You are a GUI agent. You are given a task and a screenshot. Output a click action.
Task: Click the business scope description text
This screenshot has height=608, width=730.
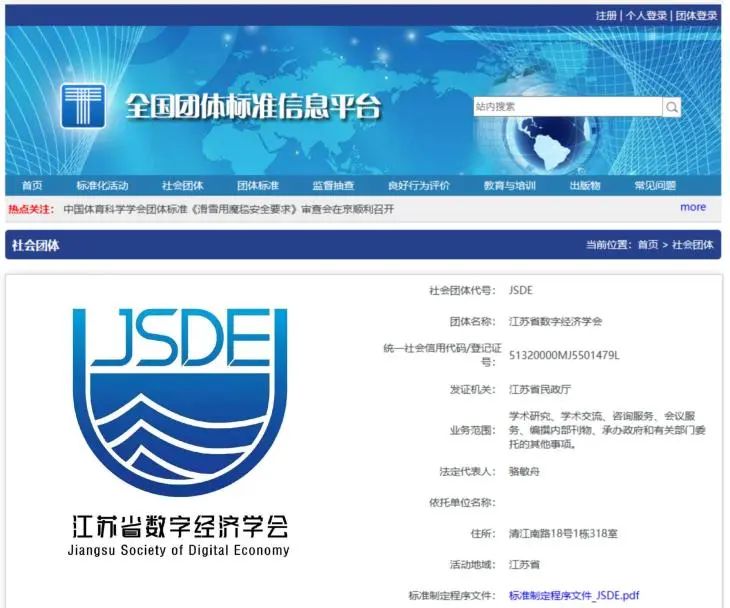point(607,430)
